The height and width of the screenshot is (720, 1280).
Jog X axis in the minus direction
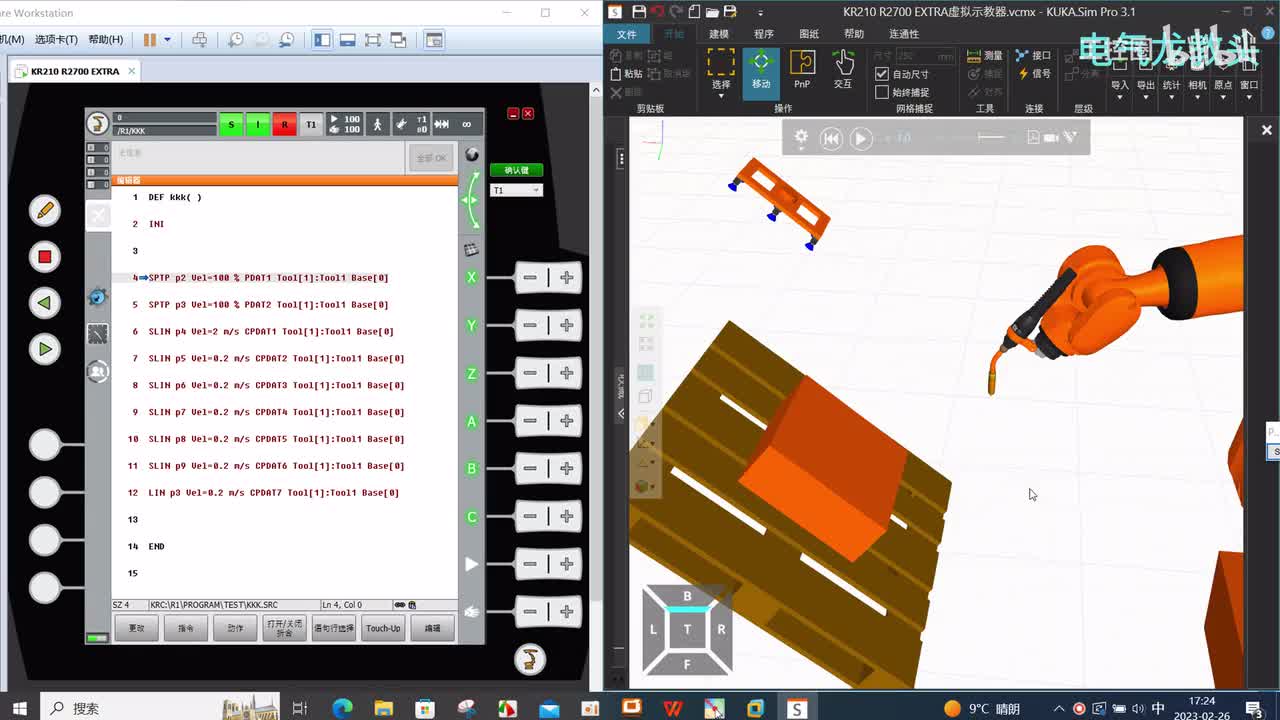530,278
